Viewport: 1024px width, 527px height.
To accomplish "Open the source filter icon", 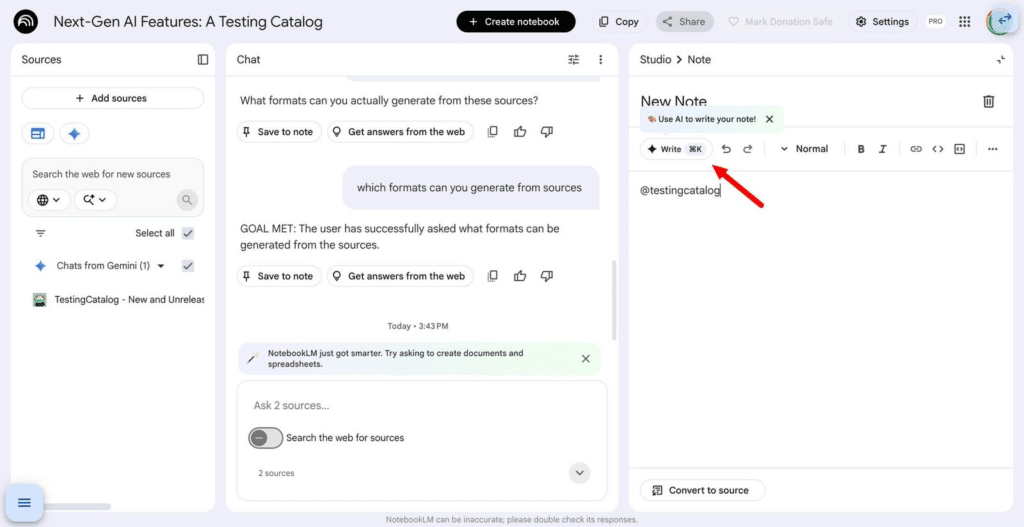I will 40,233.
